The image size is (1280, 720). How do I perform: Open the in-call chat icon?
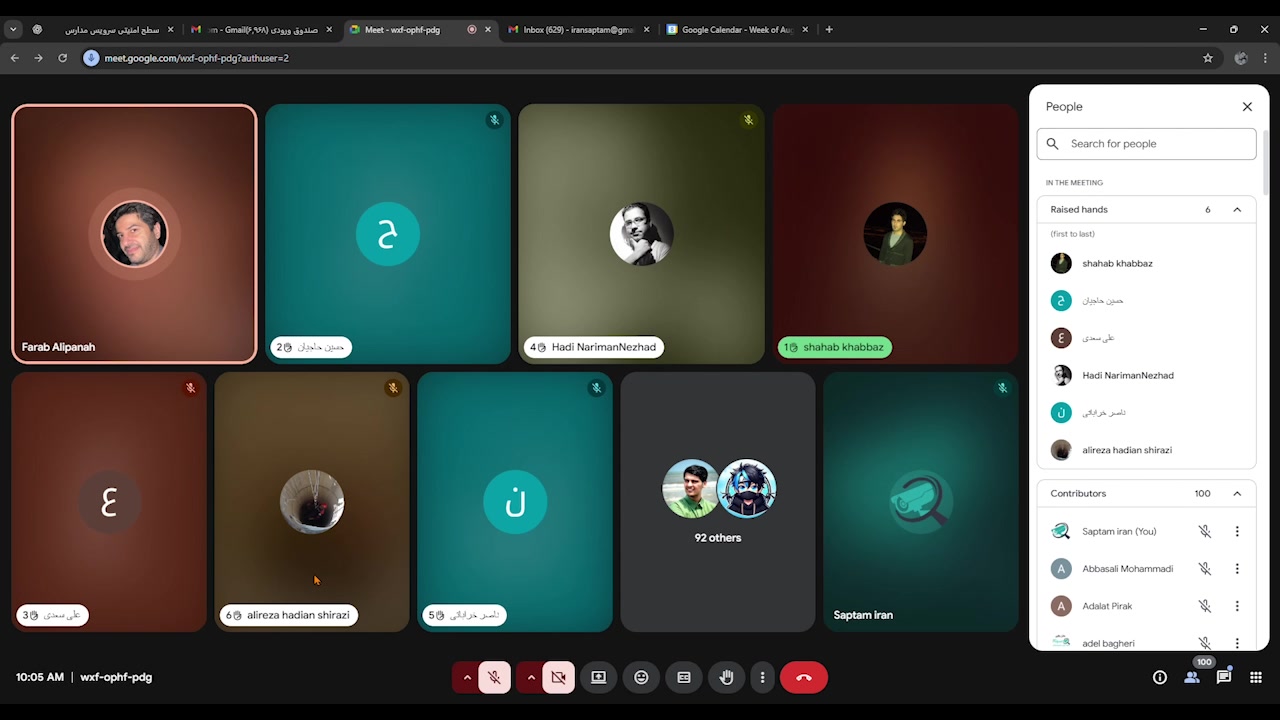point(1224,677)
